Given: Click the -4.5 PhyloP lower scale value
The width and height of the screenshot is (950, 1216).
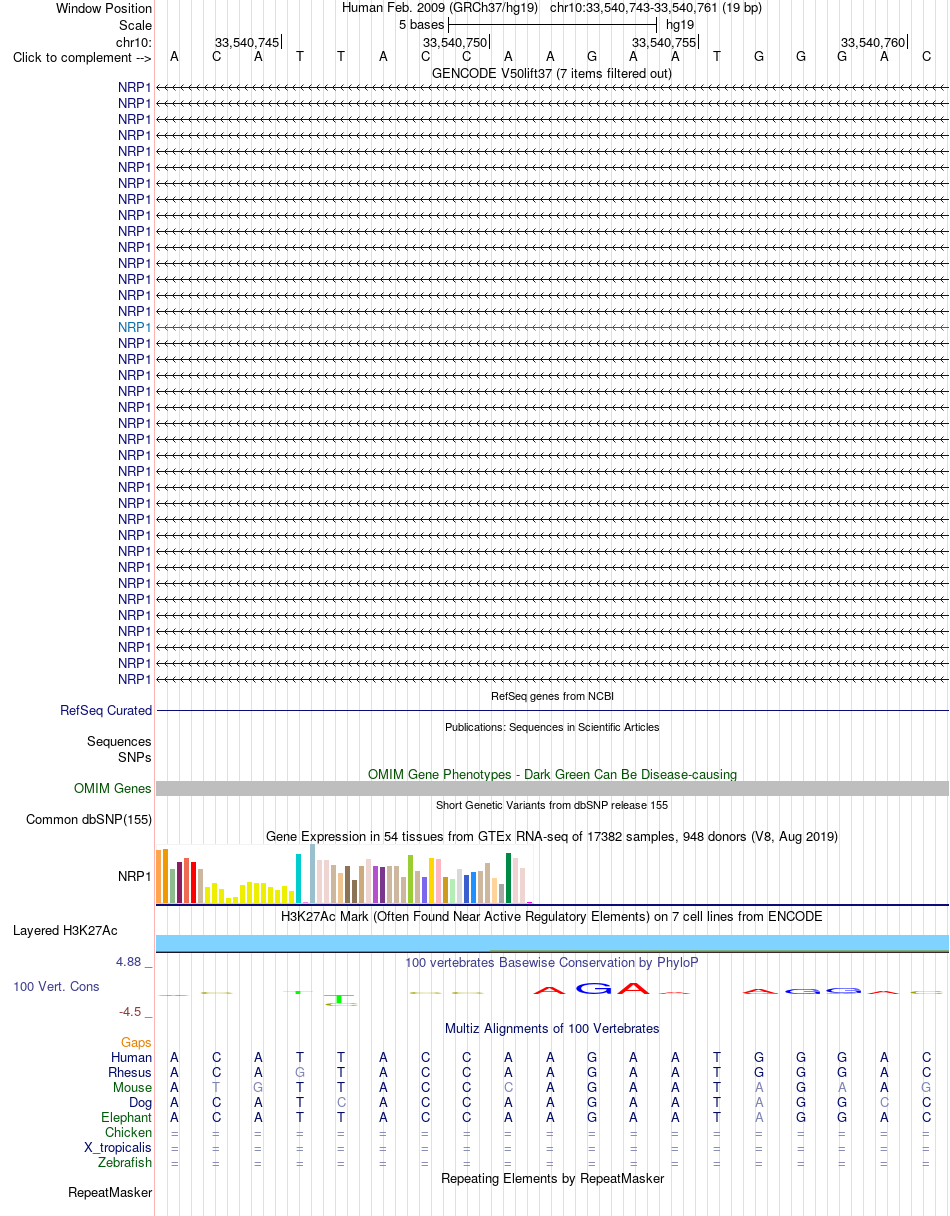Looking at the screenshot, I should tap(131, 1011).
